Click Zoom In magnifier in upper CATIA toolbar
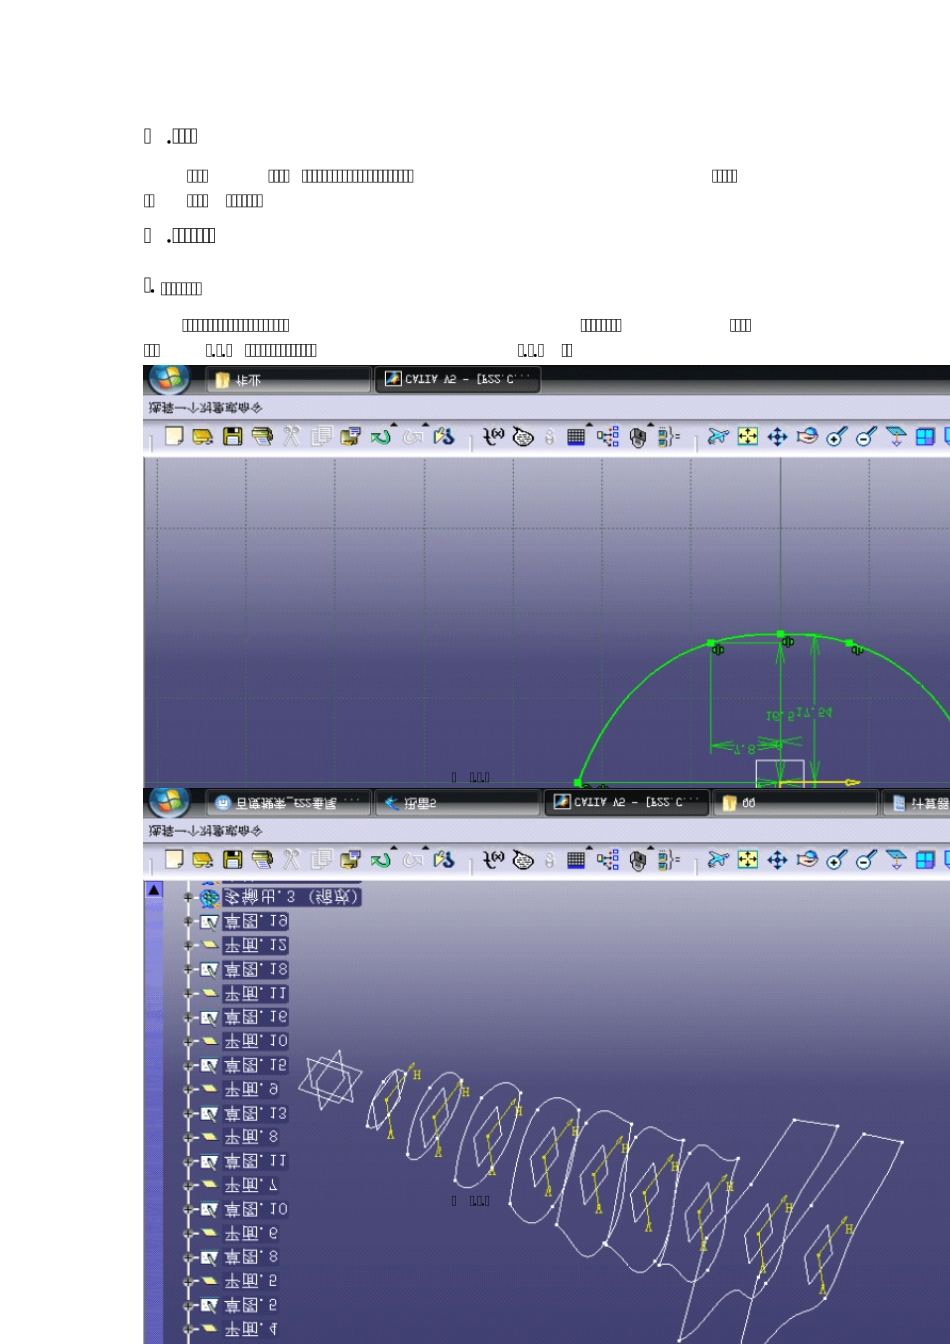The width and height of the screenshot is (950, 1344). pos(836,436)
